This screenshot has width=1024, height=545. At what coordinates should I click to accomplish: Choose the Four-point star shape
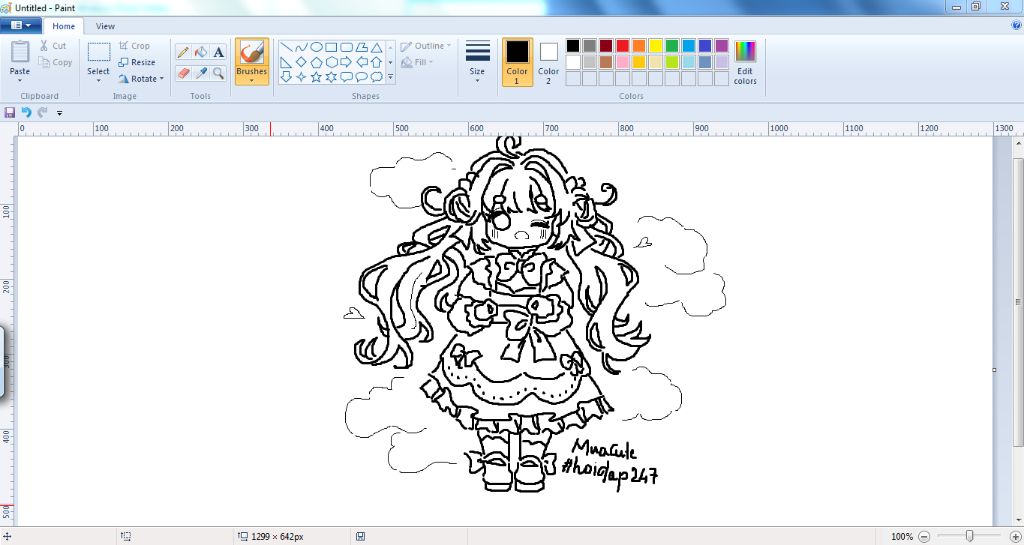pos(301,77)
